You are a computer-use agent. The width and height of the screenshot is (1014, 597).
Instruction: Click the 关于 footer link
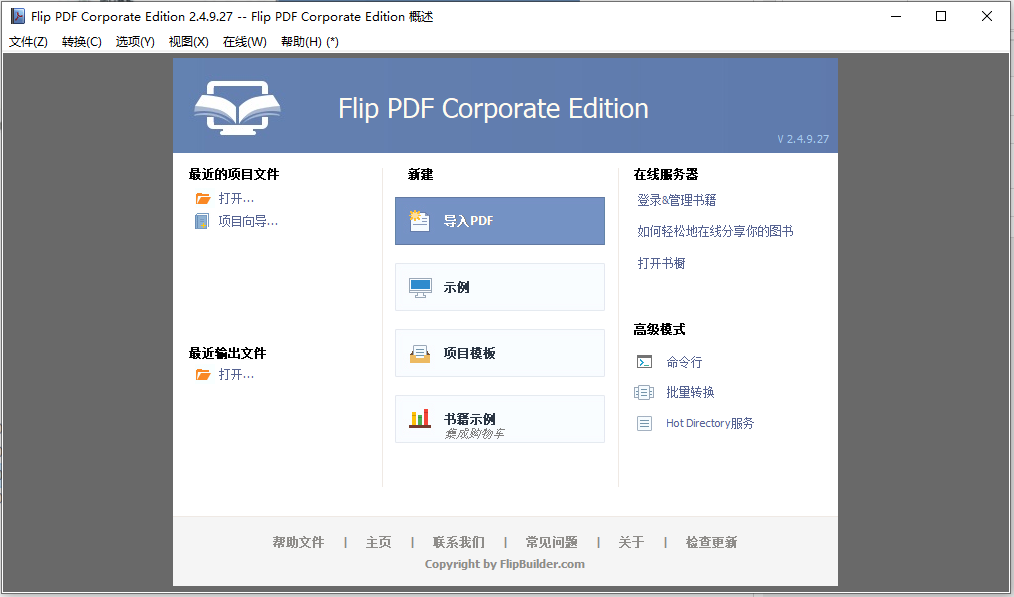tap(631, 543)
